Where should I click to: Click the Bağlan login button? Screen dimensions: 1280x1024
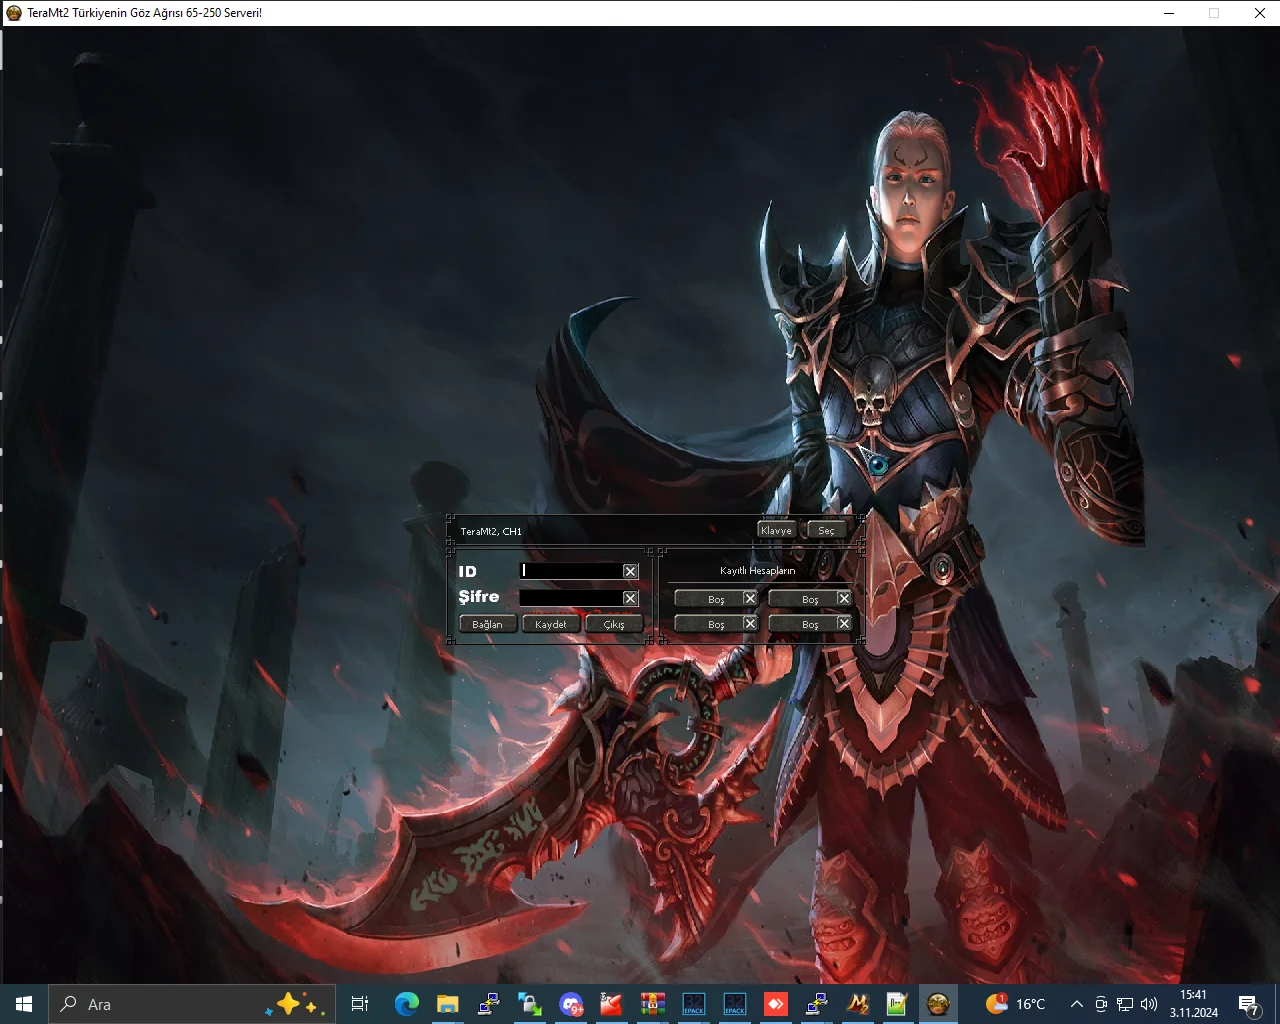(x=487, y=624)
